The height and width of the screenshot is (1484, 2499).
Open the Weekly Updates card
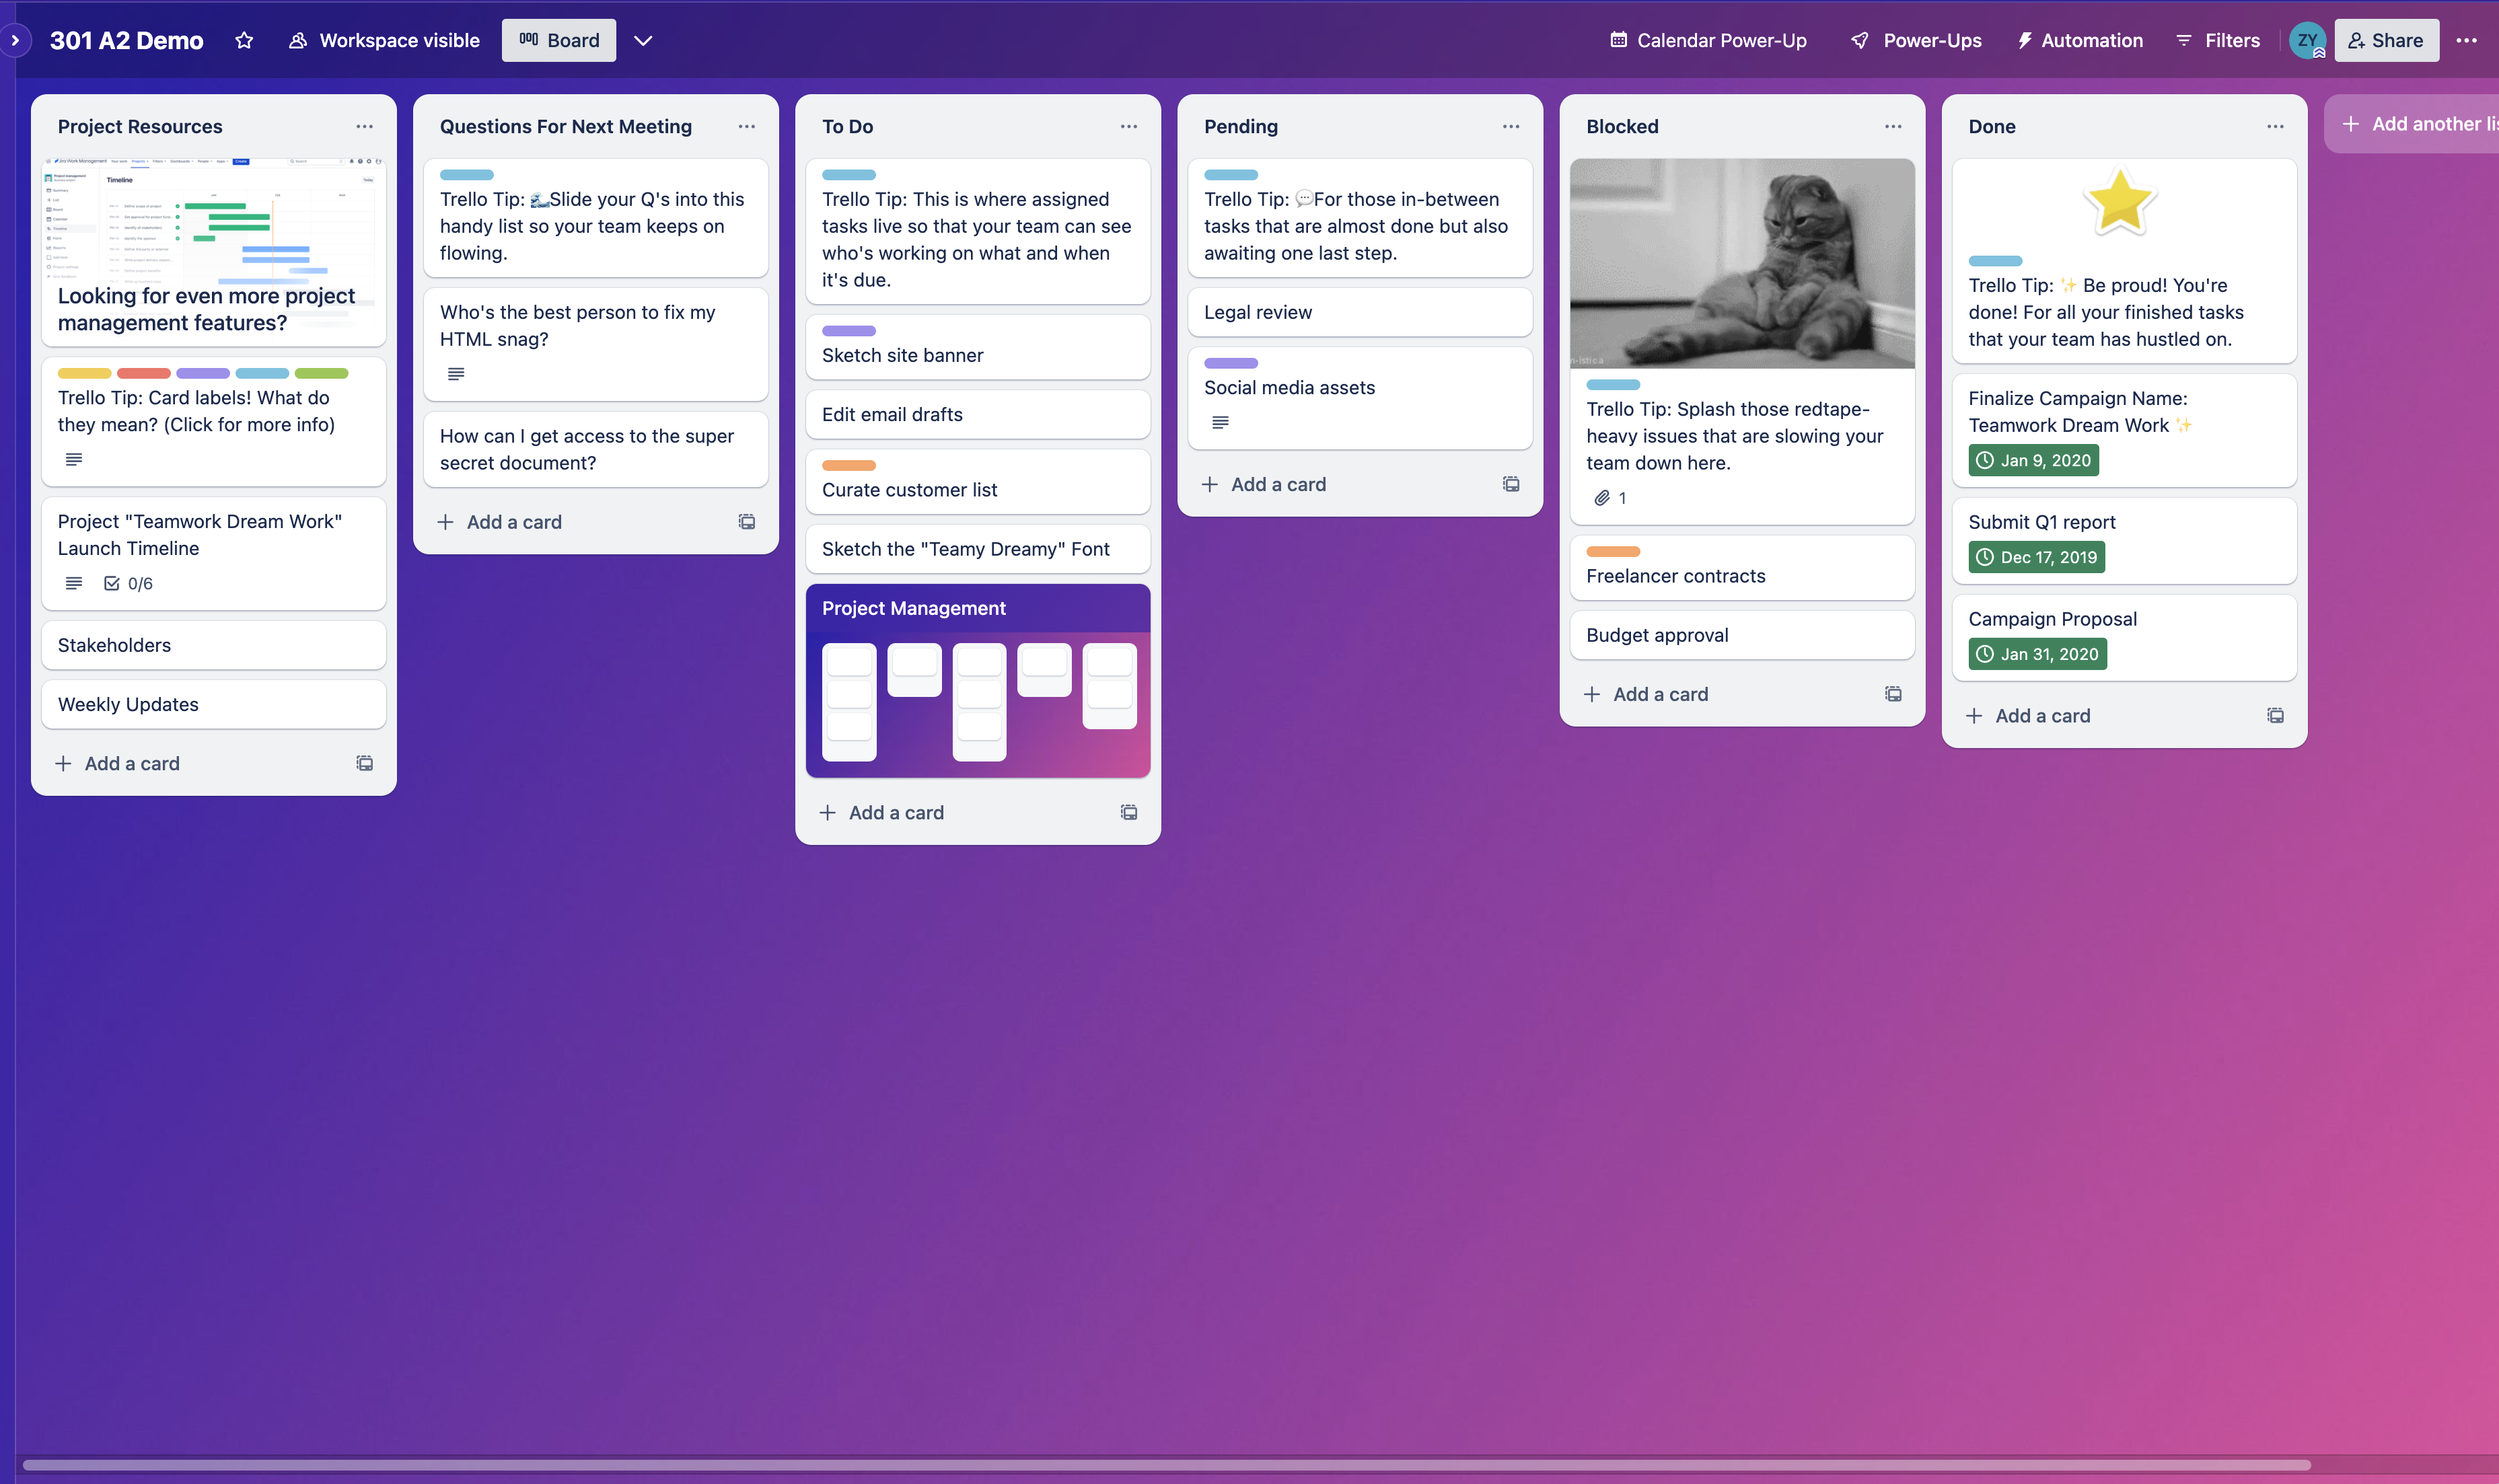coord(213,704)
